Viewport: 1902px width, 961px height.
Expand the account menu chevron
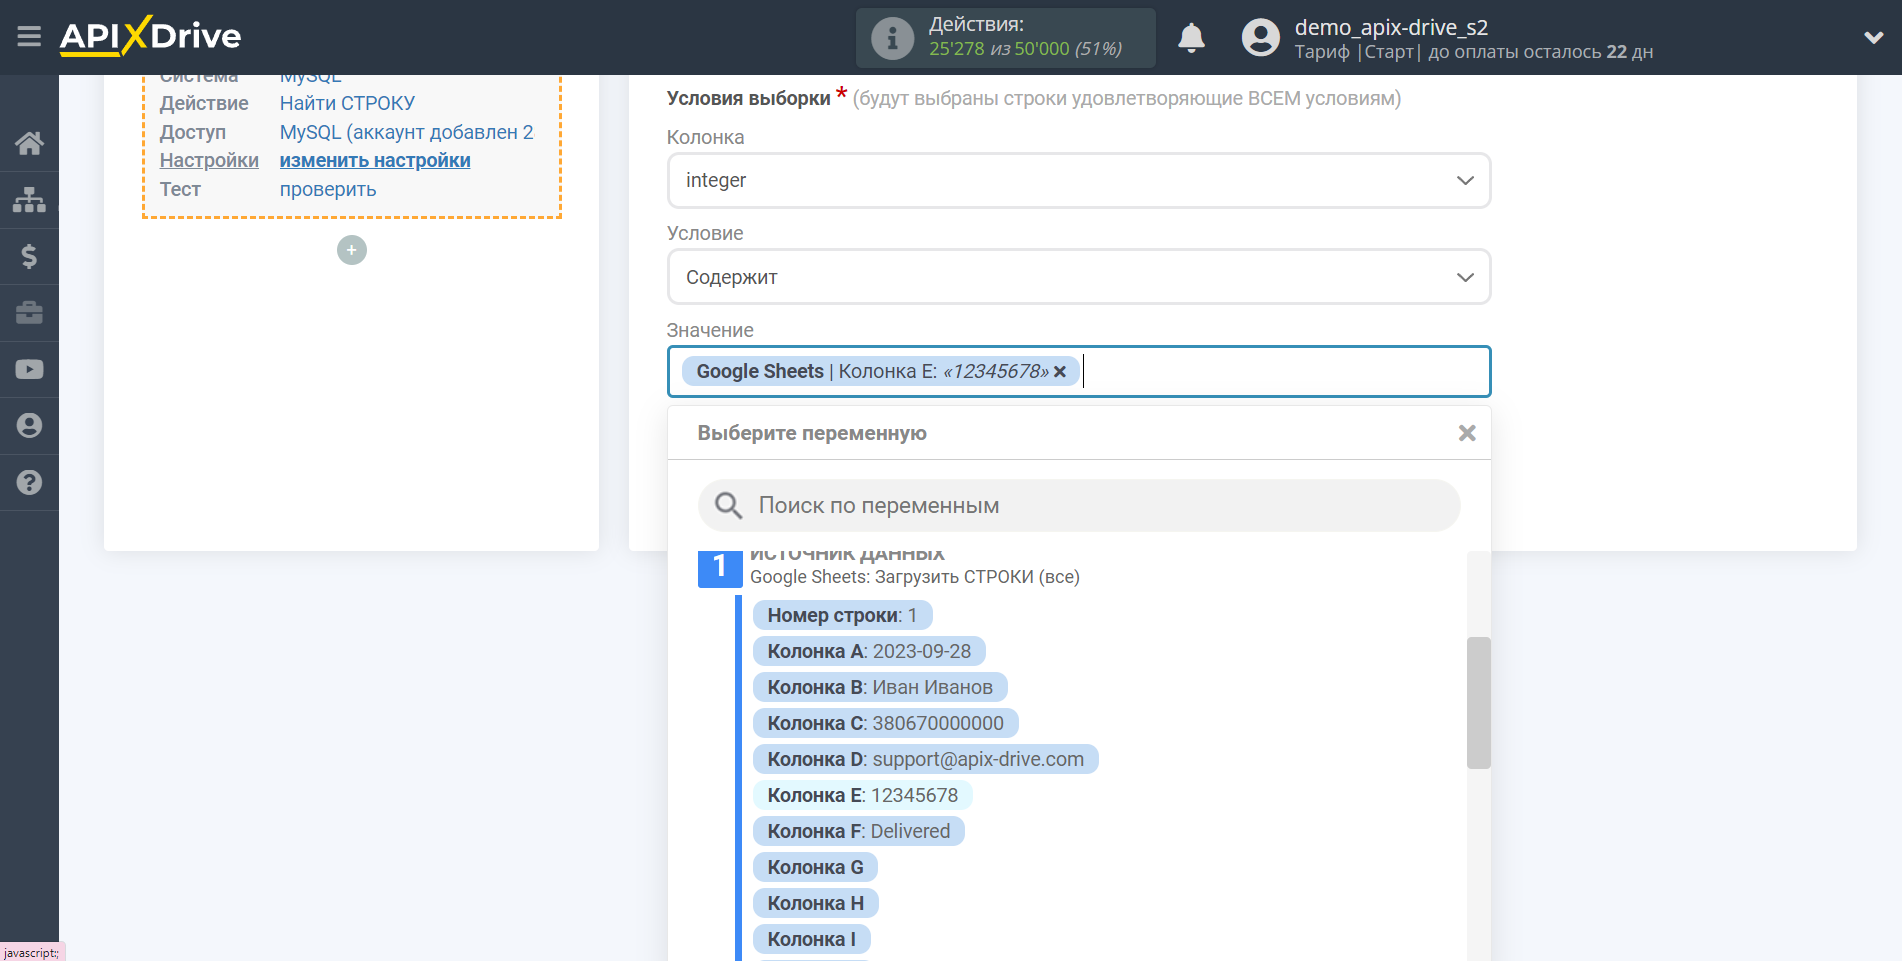click(1874, 38)
